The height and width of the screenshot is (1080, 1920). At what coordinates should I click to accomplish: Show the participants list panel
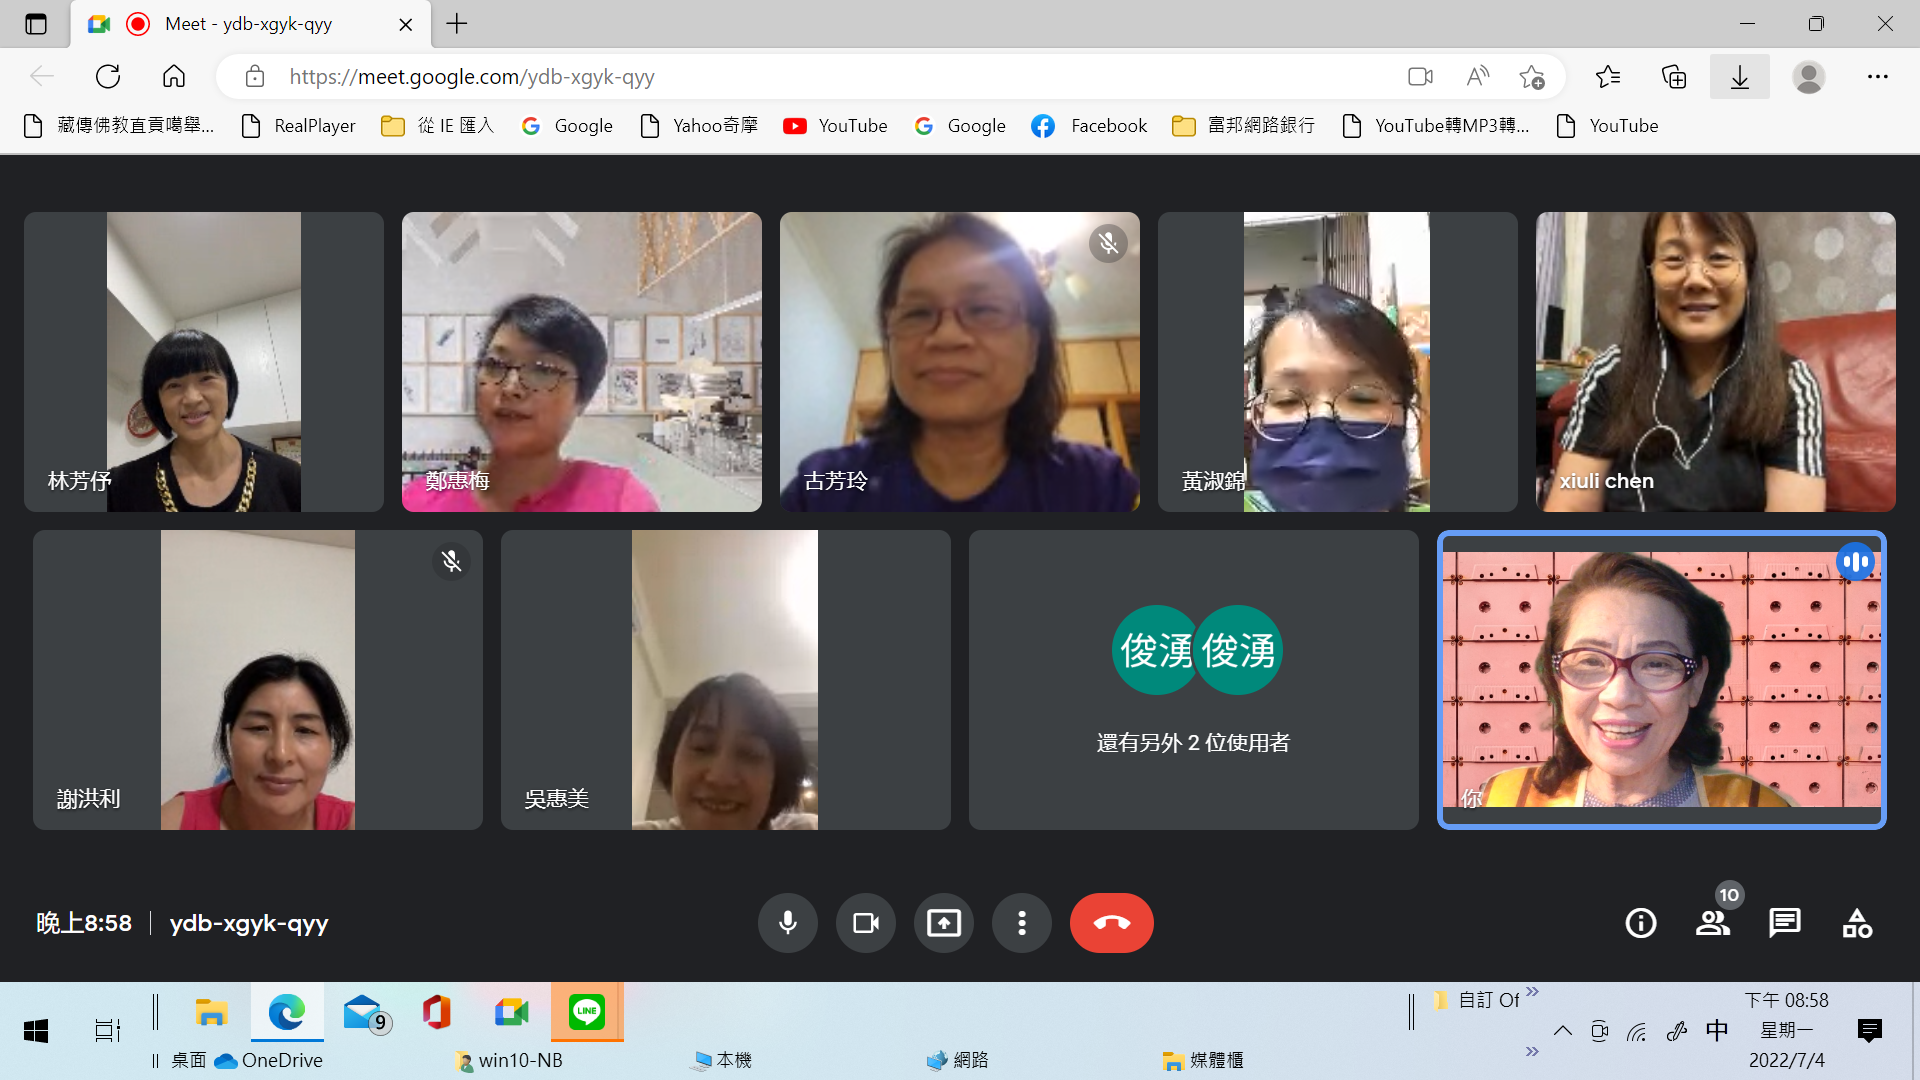1712,922
